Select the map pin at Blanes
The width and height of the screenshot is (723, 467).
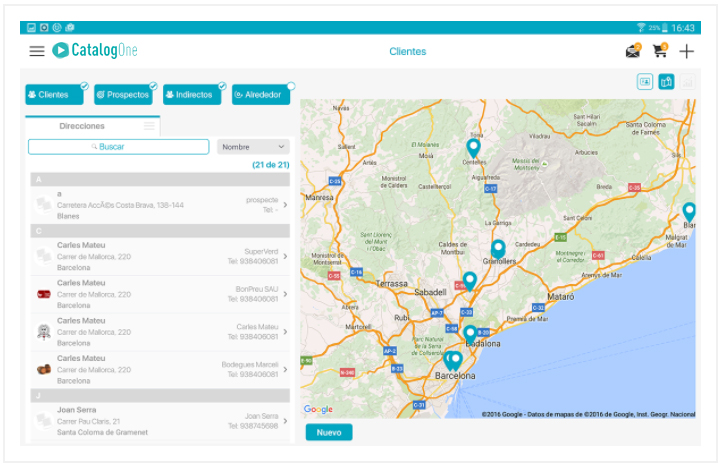coord(689,213)
